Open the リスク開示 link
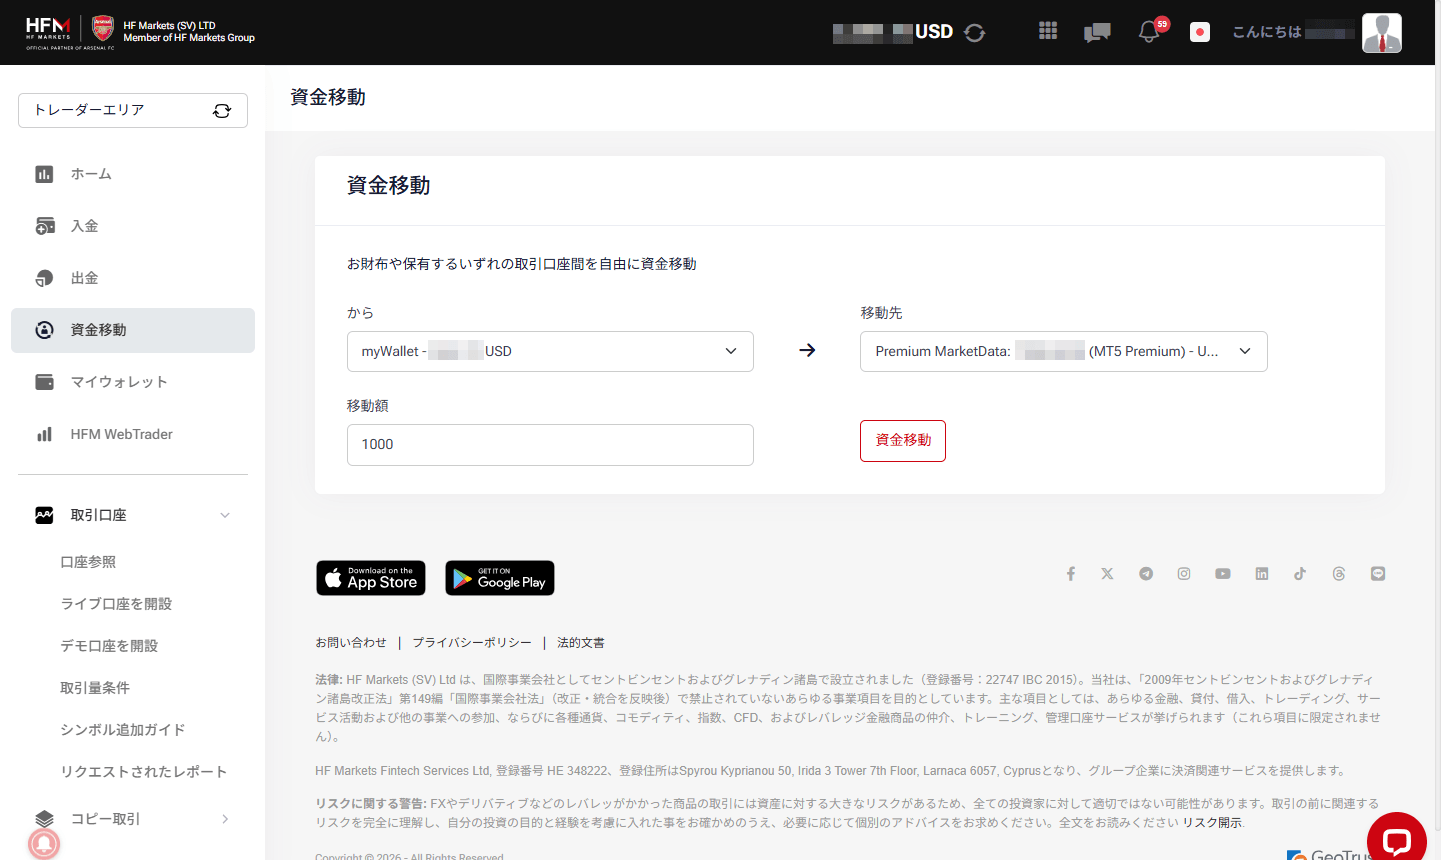Image resolution: width=1441 pixels, height=860 pixels. coord(1212,822)
